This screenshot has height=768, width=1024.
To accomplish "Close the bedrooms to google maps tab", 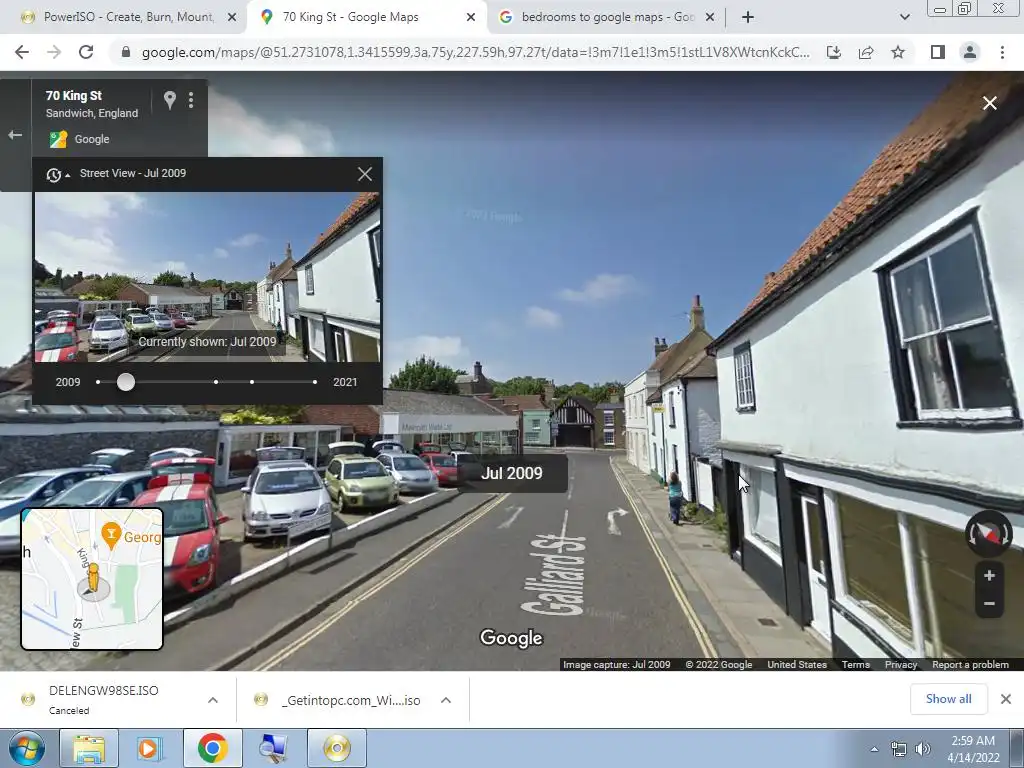I will pos(711,18).
